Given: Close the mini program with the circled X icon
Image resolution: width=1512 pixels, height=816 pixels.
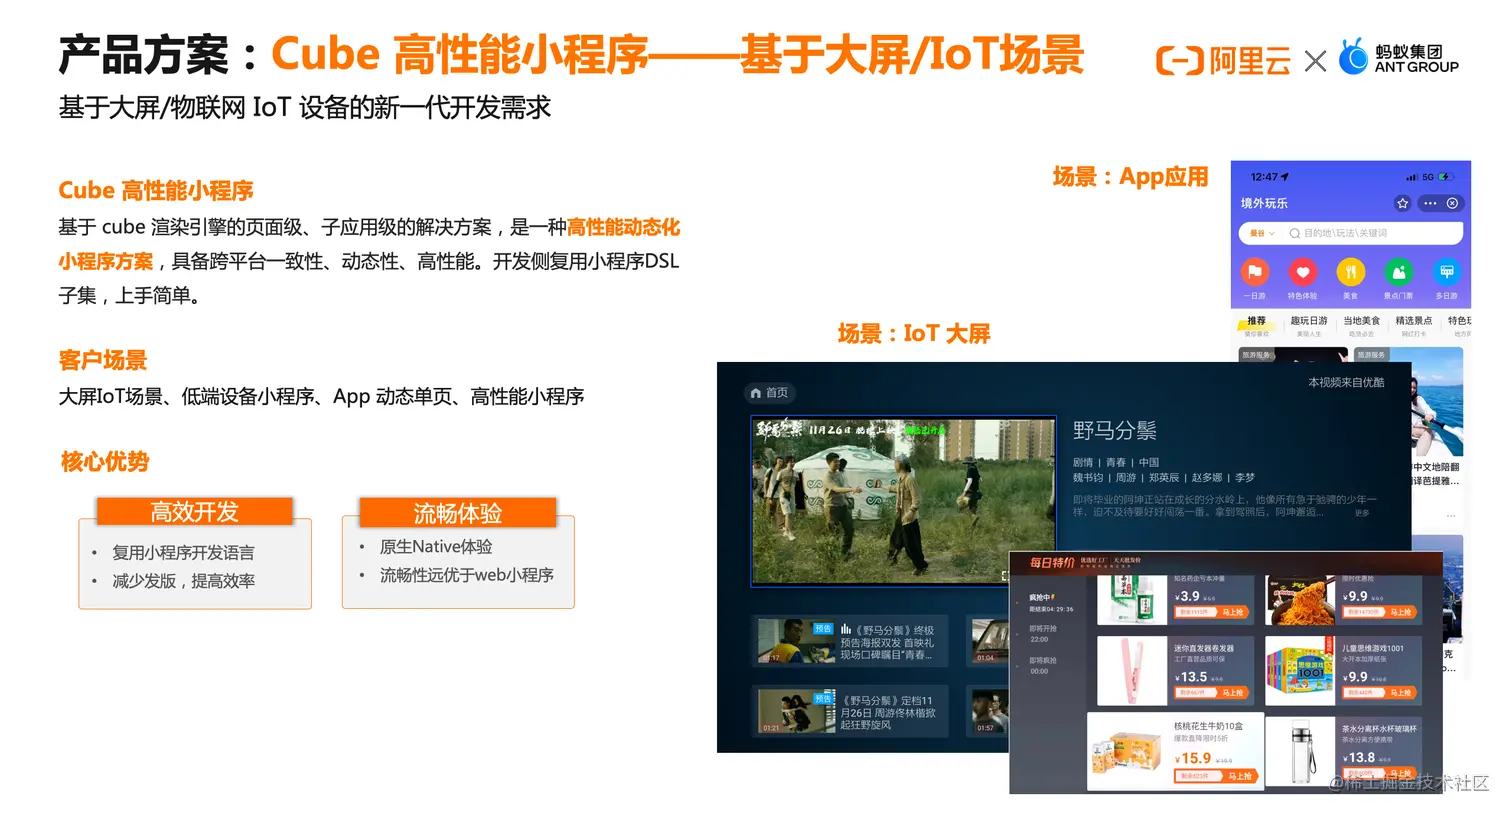Looking at the screenshot, I should coord(1452,203).
